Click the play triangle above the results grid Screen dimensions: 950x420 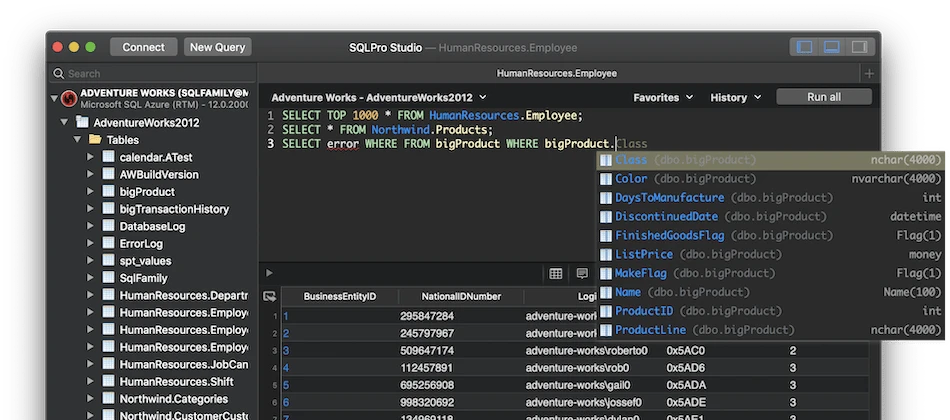(x=268, y=273)
